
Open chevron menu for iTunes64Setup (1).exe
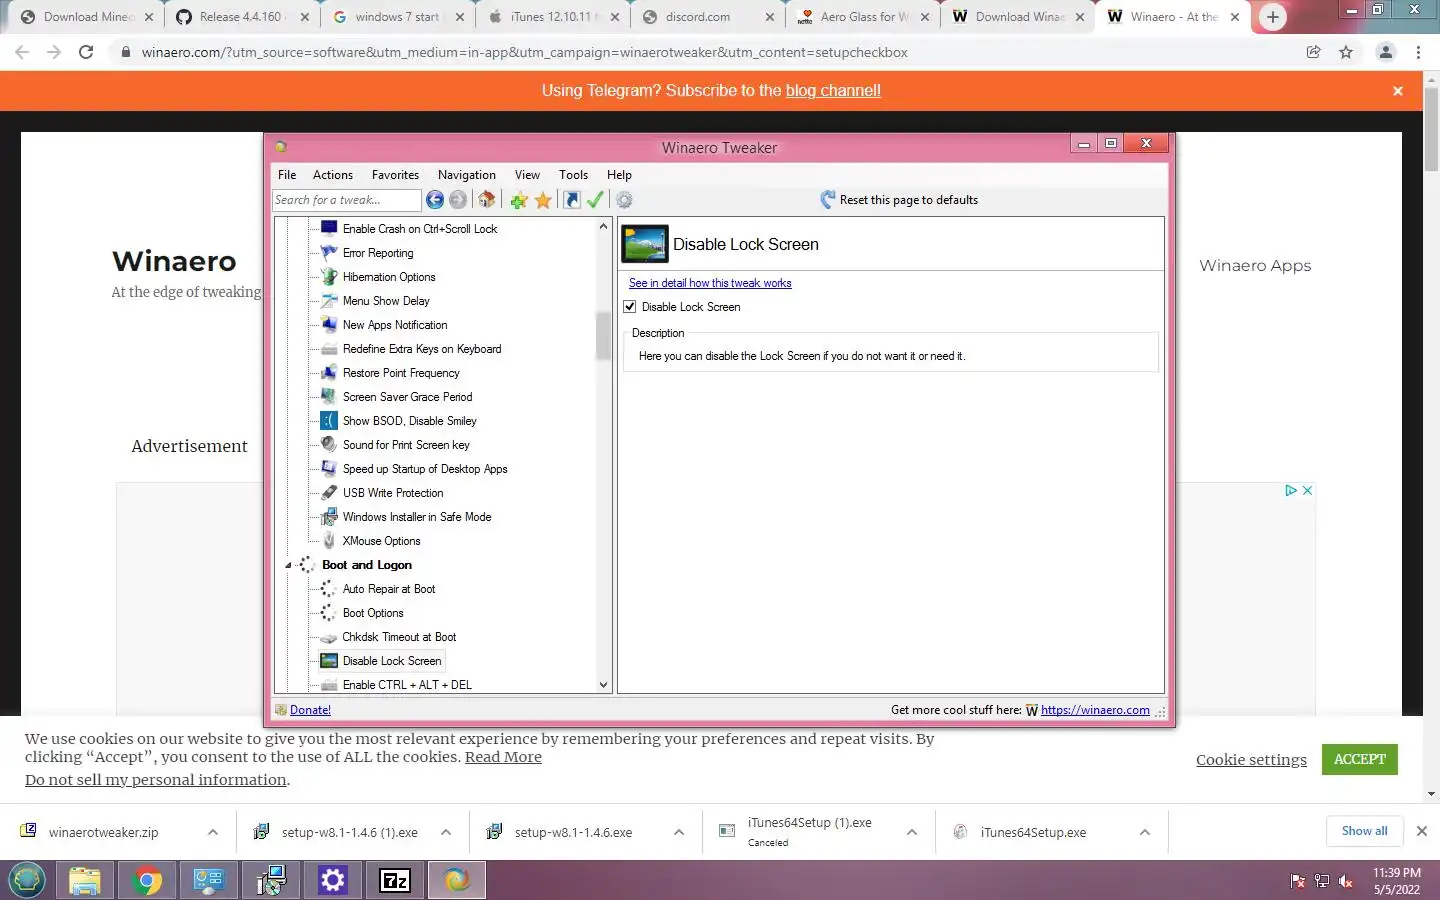pos(912,832)
